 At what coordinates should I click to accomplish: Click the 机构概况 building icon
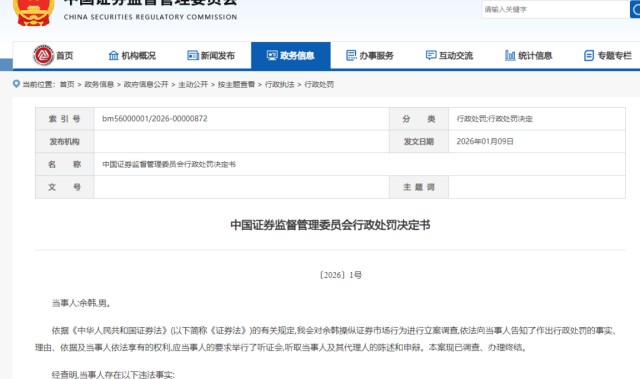113,55
